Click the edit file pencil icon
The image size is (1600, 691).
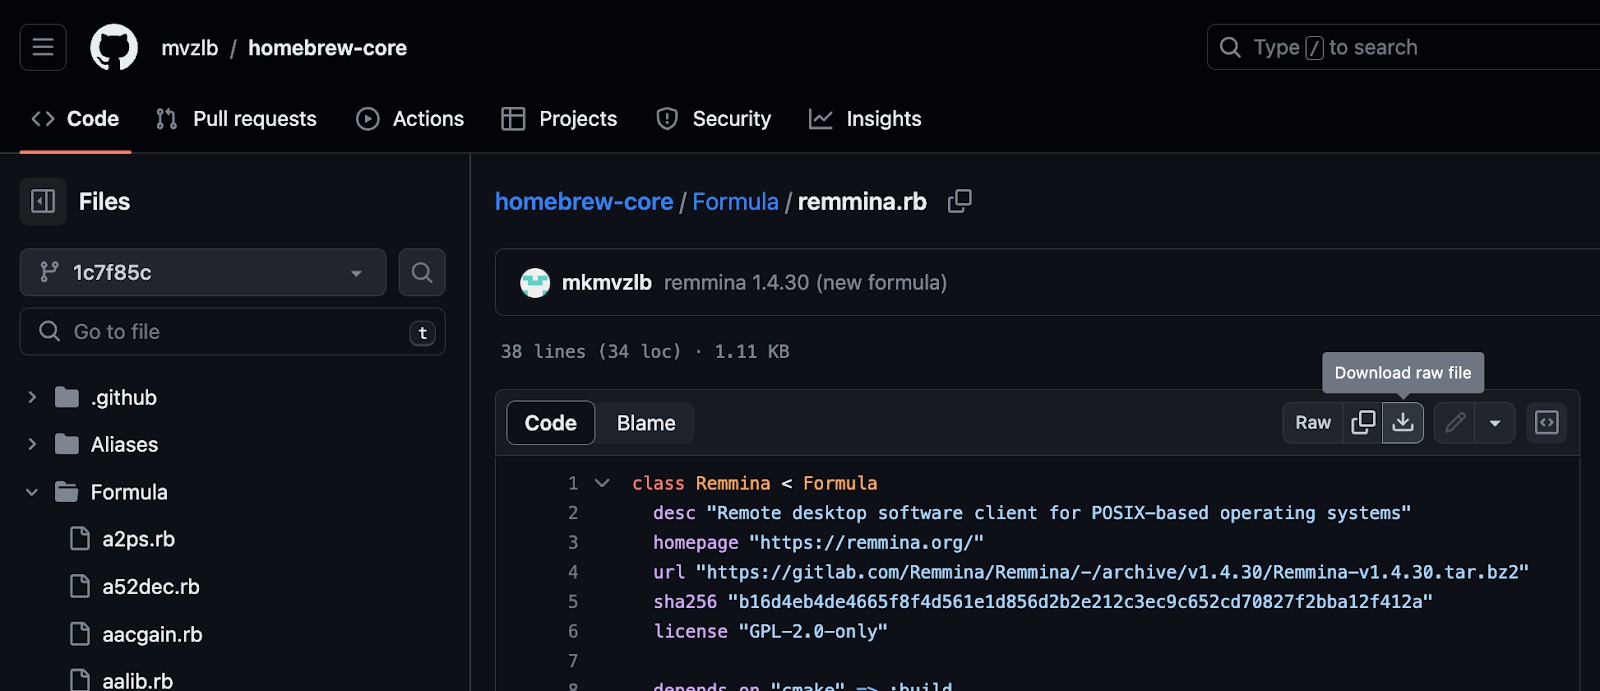pos(1455,423)
